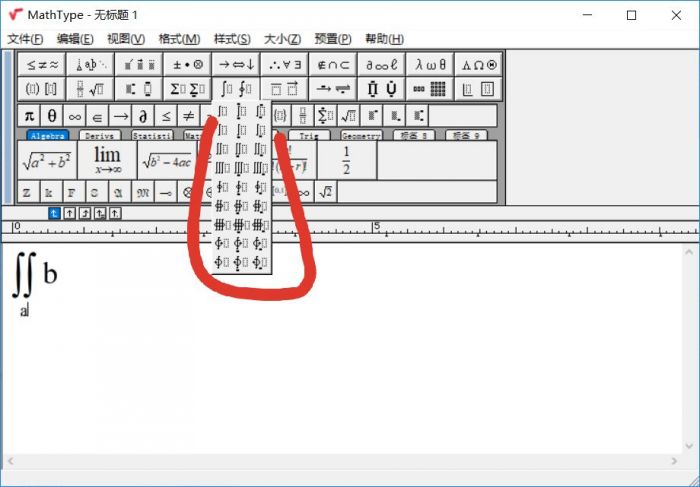This screenshot has width=700, height=487.
Task: Insert the theta symbol
Action: coord(52,115)
